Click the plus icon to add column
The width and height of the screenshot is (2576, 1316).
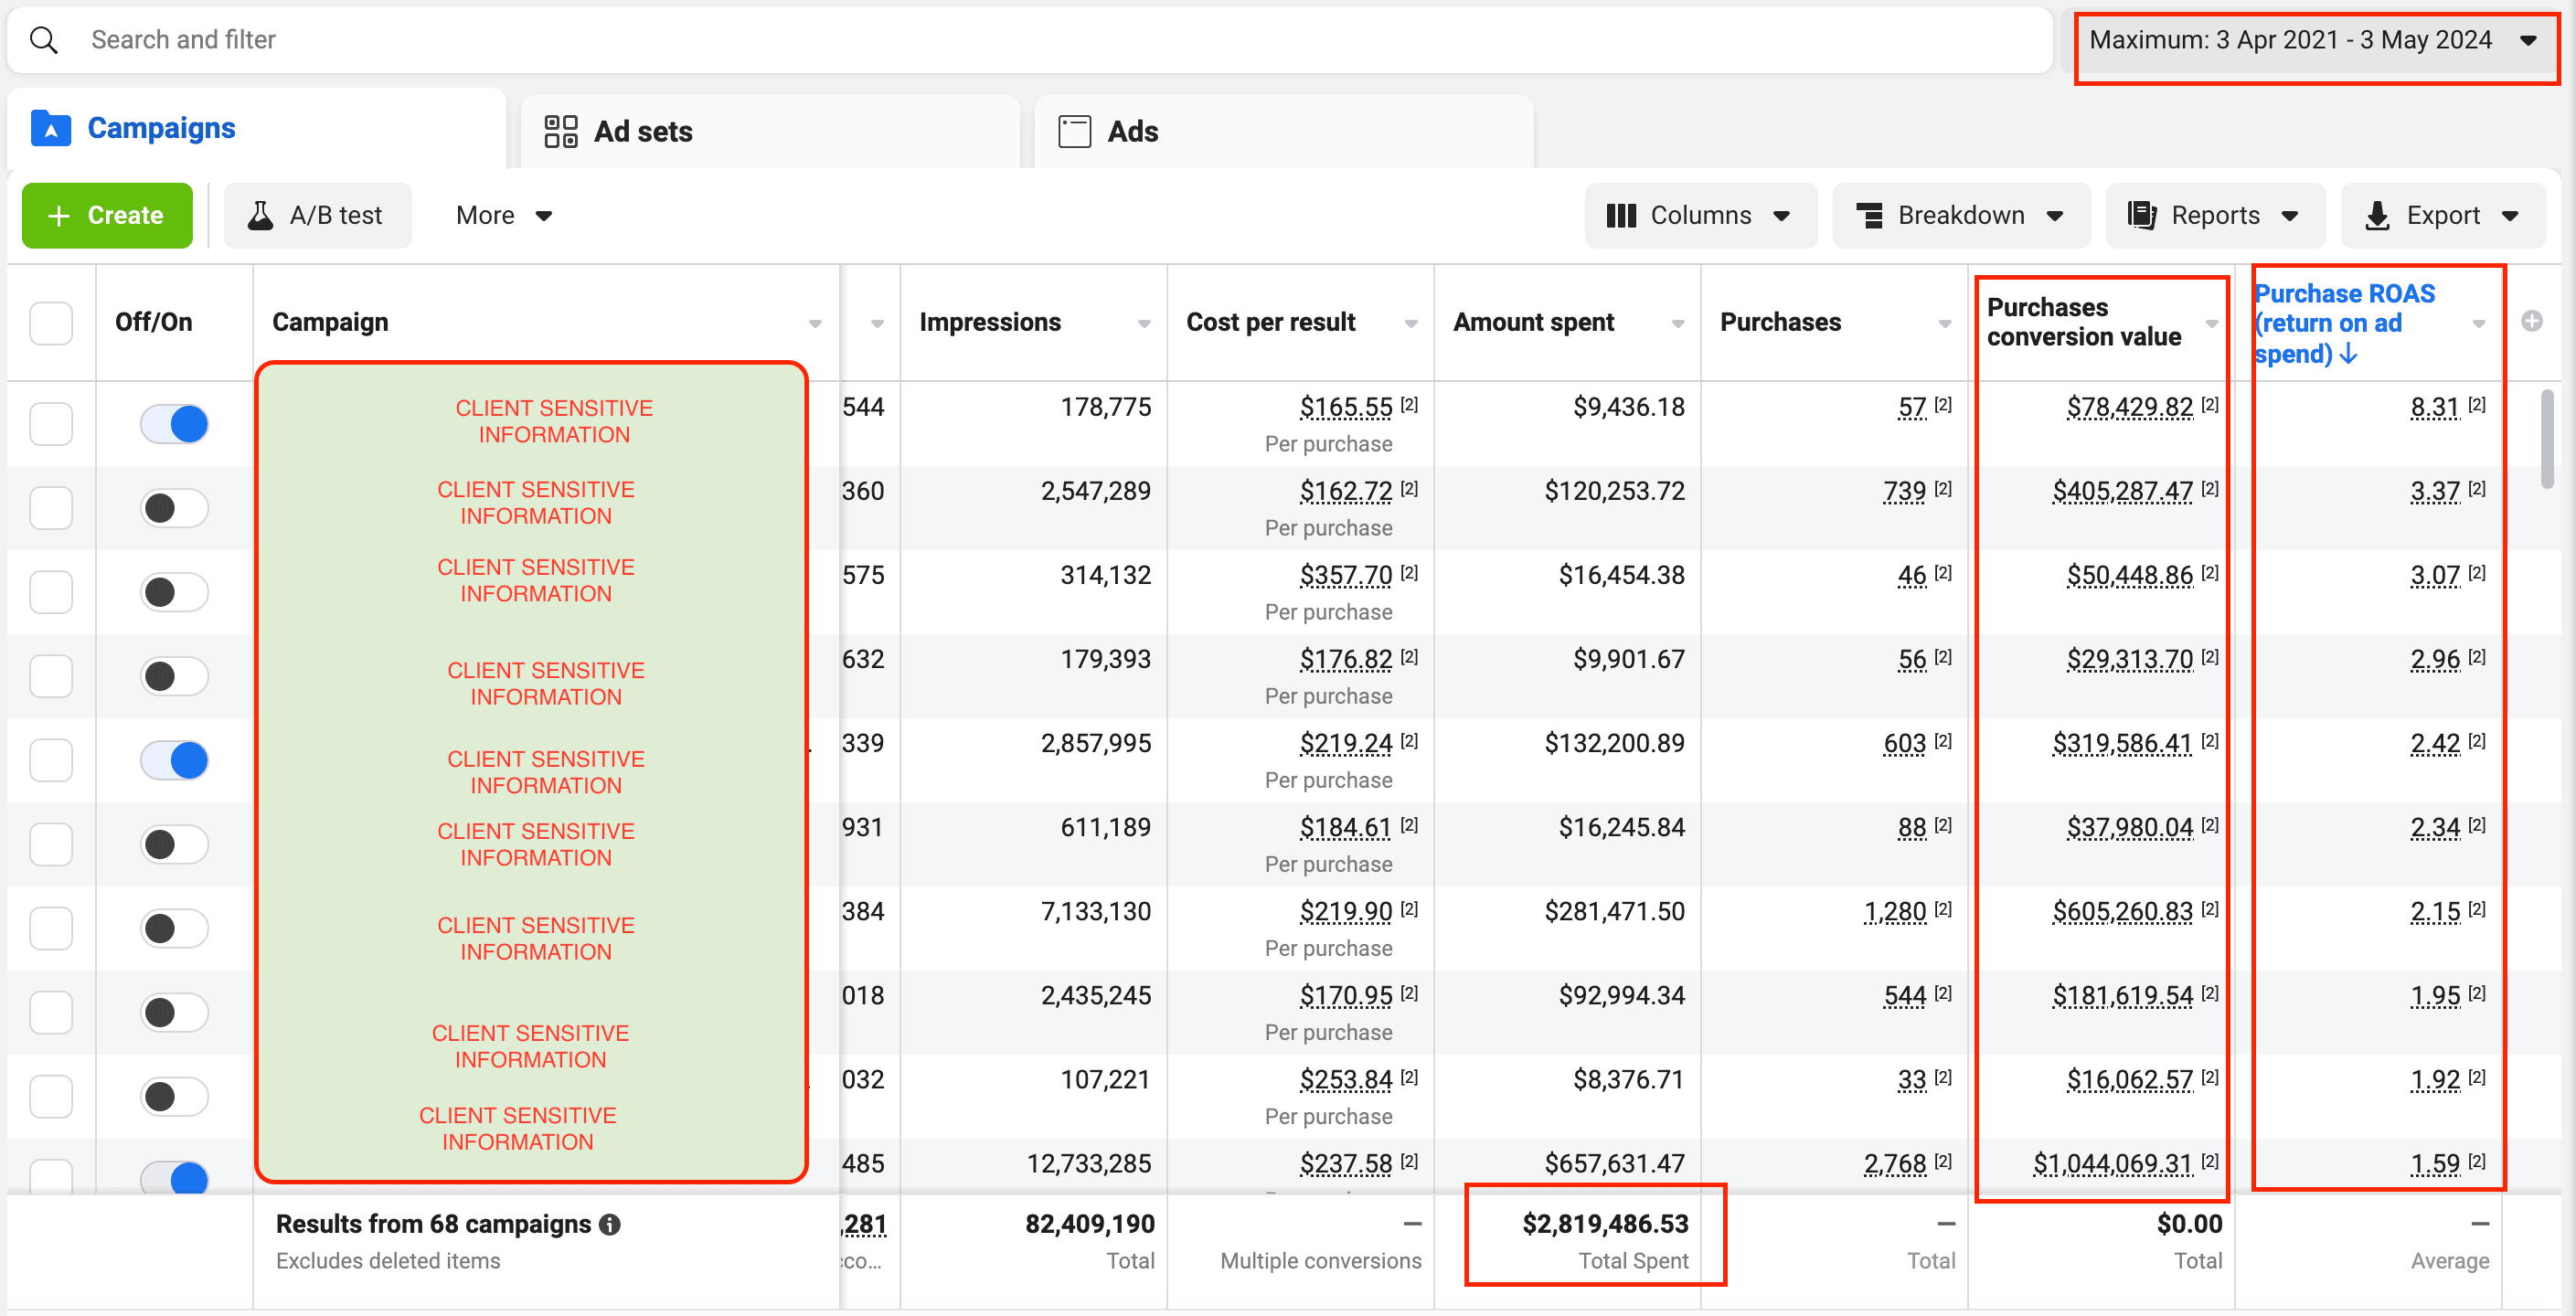tap(2531, 321)
